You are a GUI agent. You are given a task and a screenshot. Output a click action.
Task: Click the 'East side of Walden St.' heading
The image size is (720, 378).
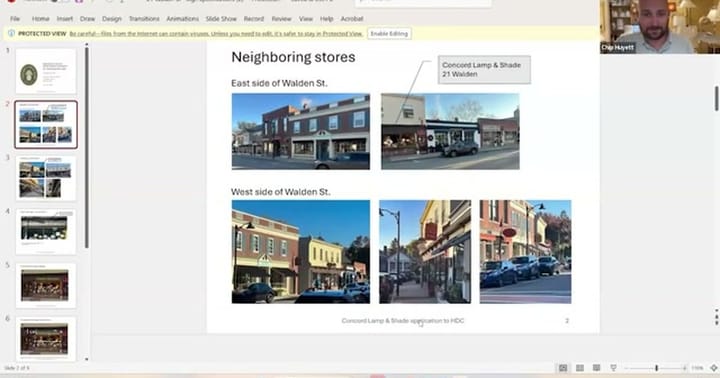[279, 83]
